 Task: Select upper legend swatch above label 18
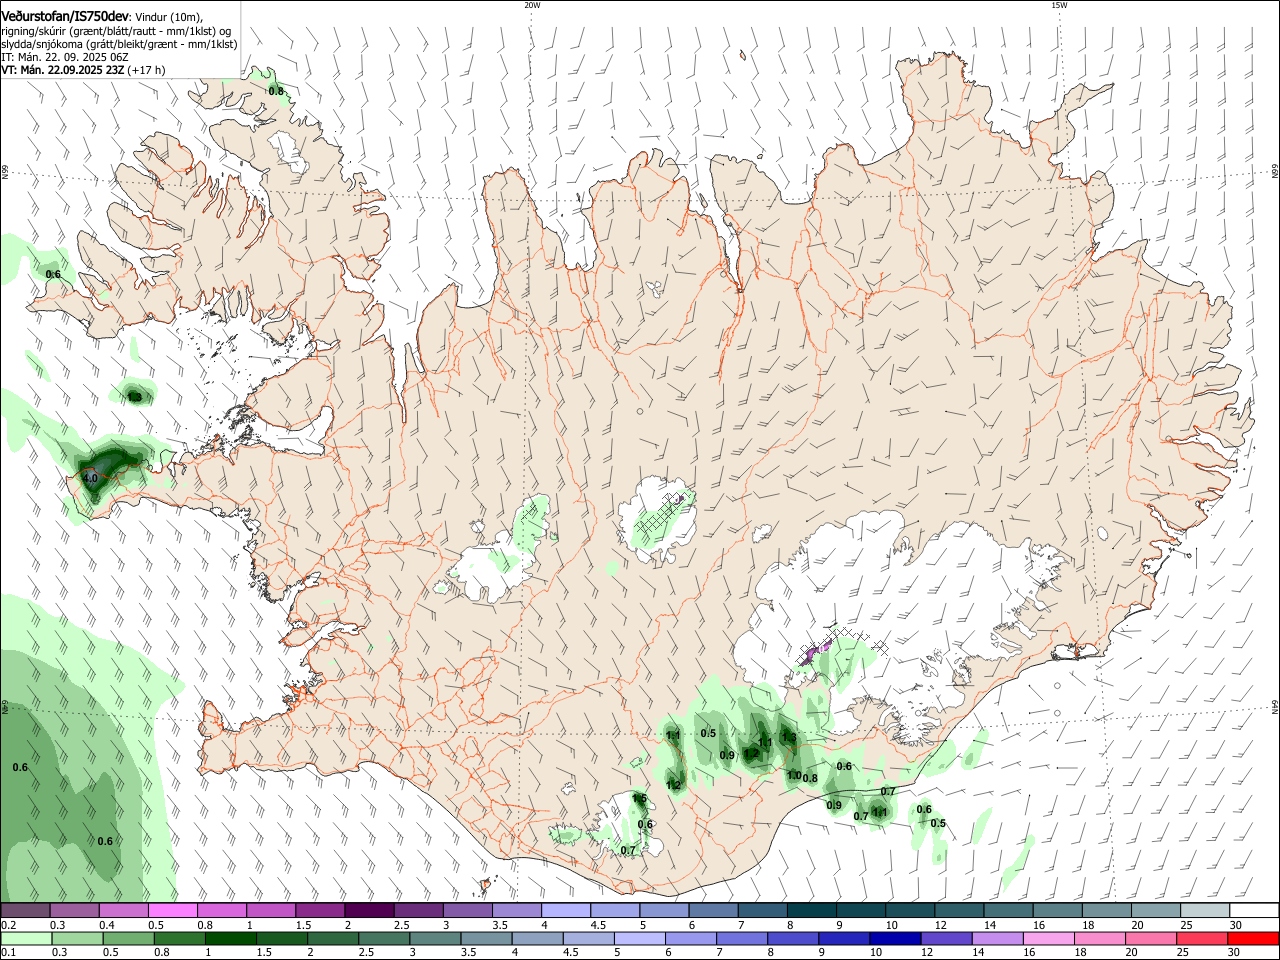pos(1107,910)
